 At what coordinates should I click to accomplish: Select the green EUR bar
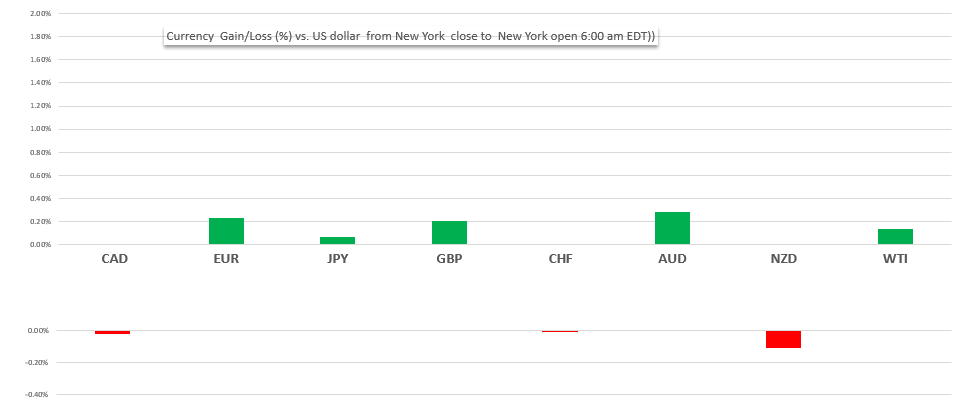226,231
